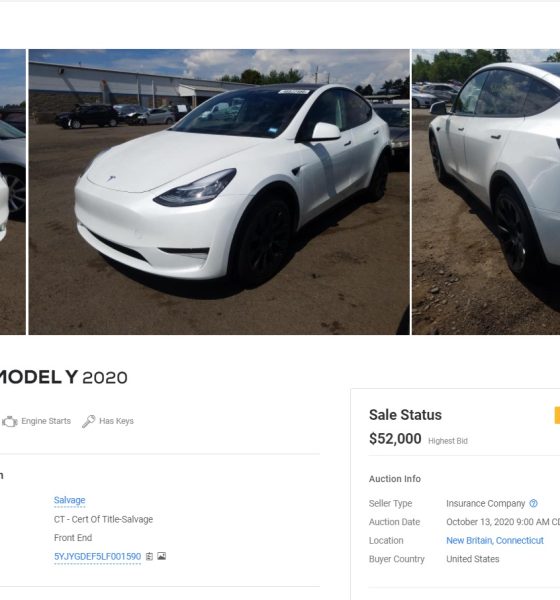This screenshot has width=560, height=600.
Task: Select the rear side view photo on right
Action: pos(486,192)
